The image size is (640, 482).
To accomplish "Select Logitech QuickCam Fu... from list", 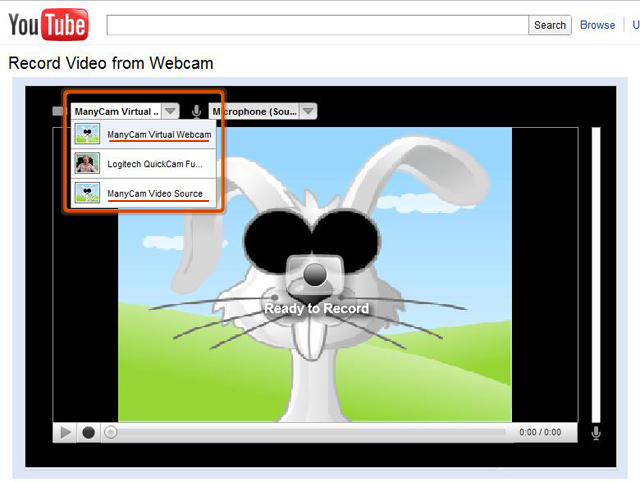I will 144,164.
